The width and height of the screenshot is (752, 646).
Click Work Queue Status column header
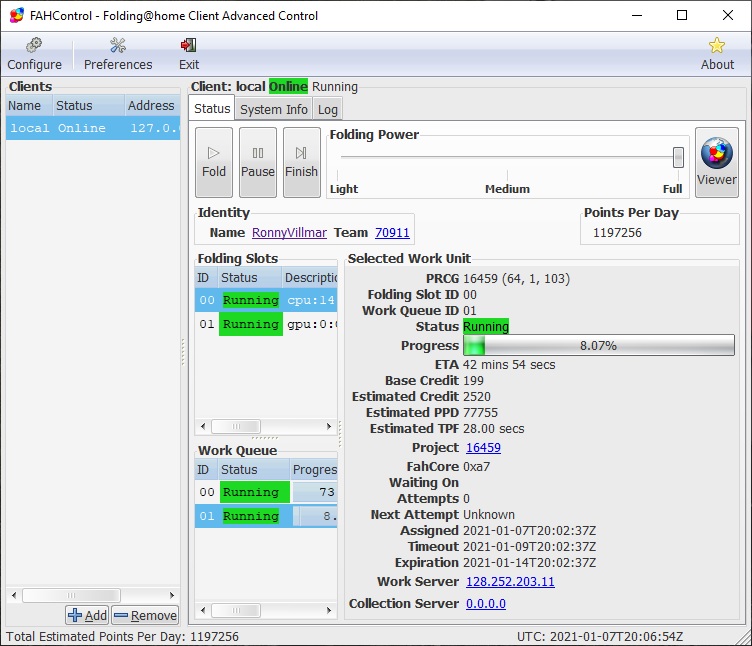point(254,470)
